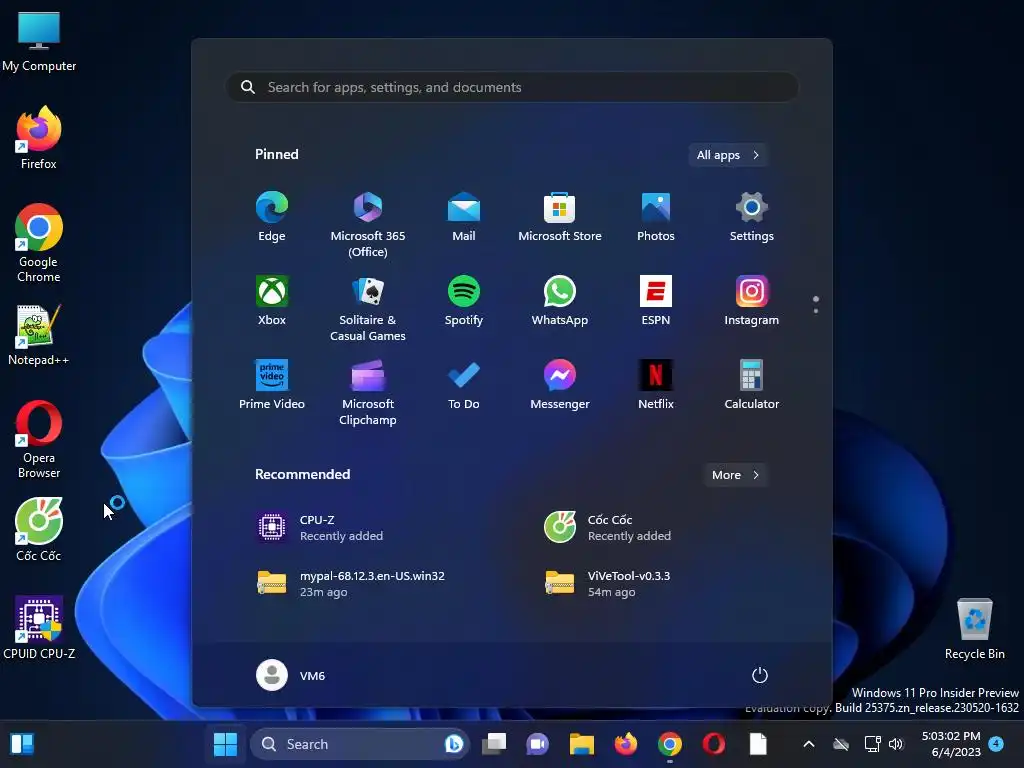Viewport: 1024px width, 768px height.
Task: Launch Spotify from pinned apps
Action: 464,300
